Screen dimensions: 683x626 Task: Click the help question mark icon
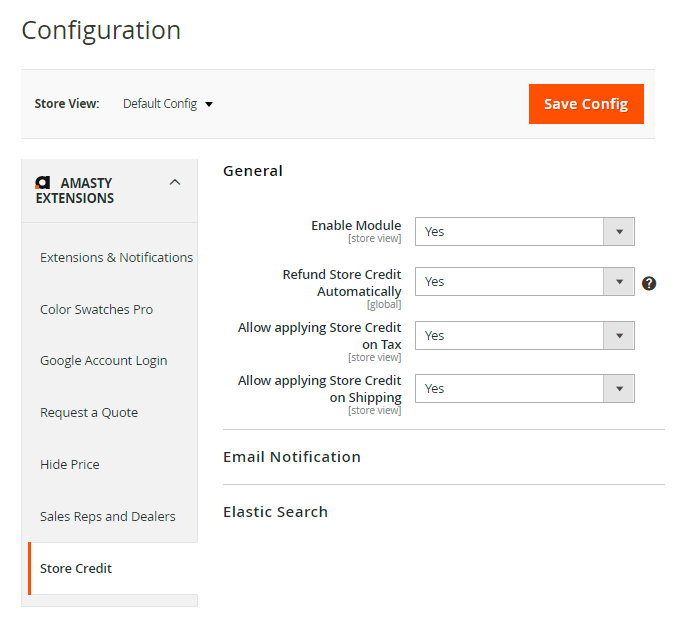(x=649, y=283)
